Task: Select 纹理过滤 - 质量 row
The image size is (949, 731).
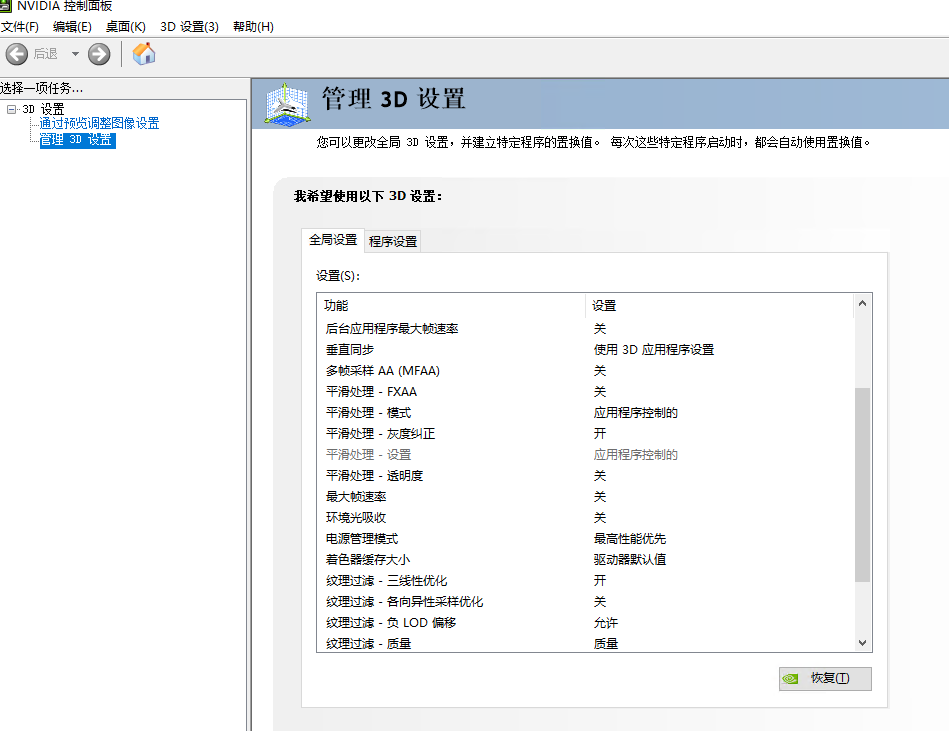Action: [585, 643]
